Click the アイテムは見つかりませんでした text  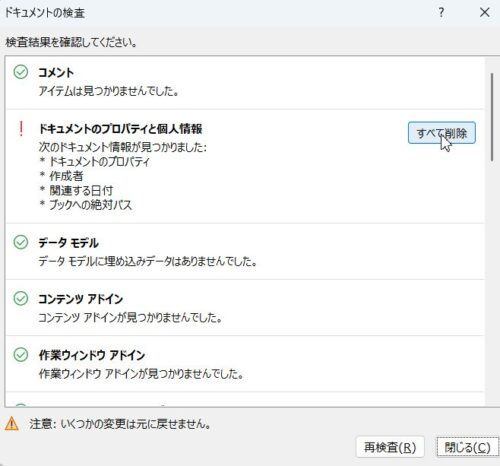[108, 91]
